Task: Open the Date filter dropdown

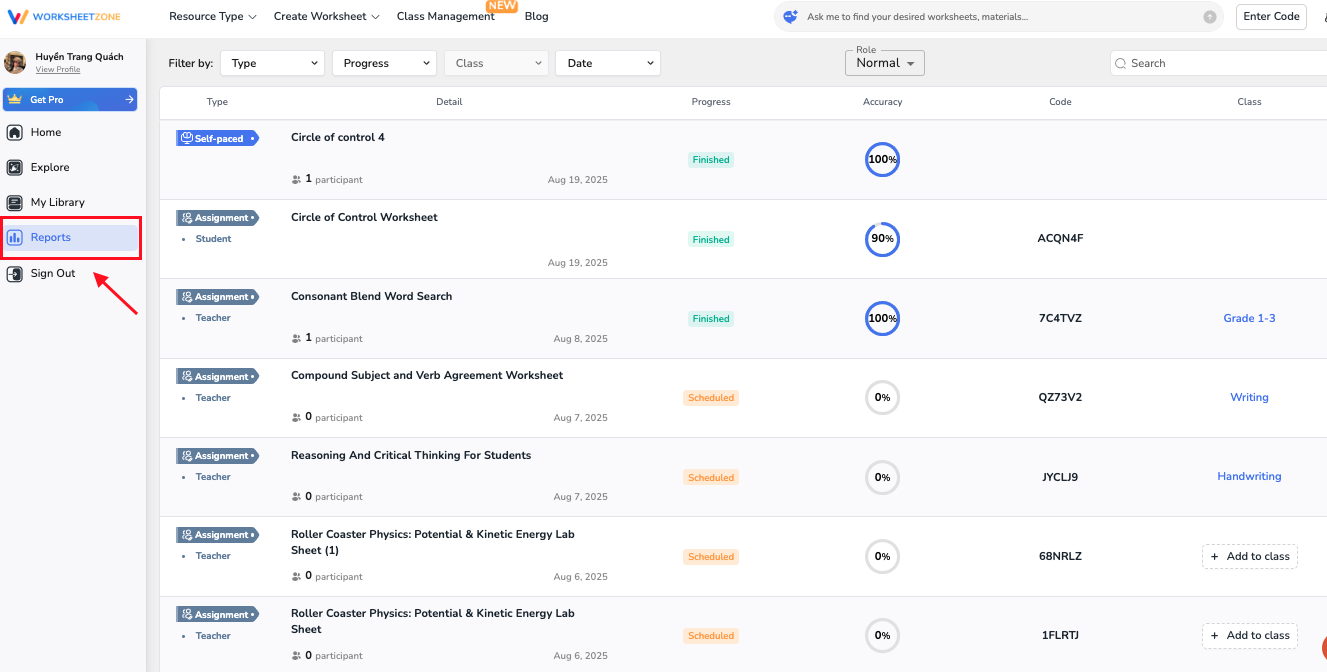Action: (x=609, y=63)
